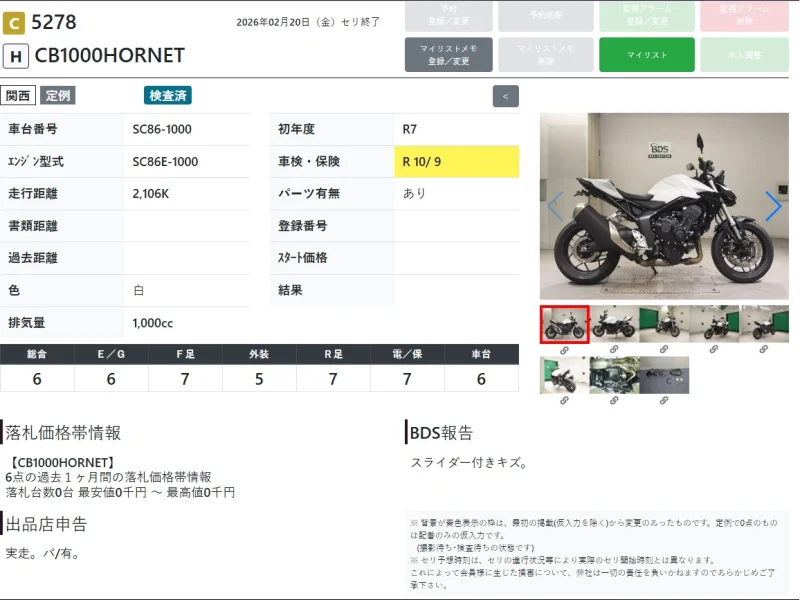
Task: Click the 登録番号 label
Action: click(303, 226)
